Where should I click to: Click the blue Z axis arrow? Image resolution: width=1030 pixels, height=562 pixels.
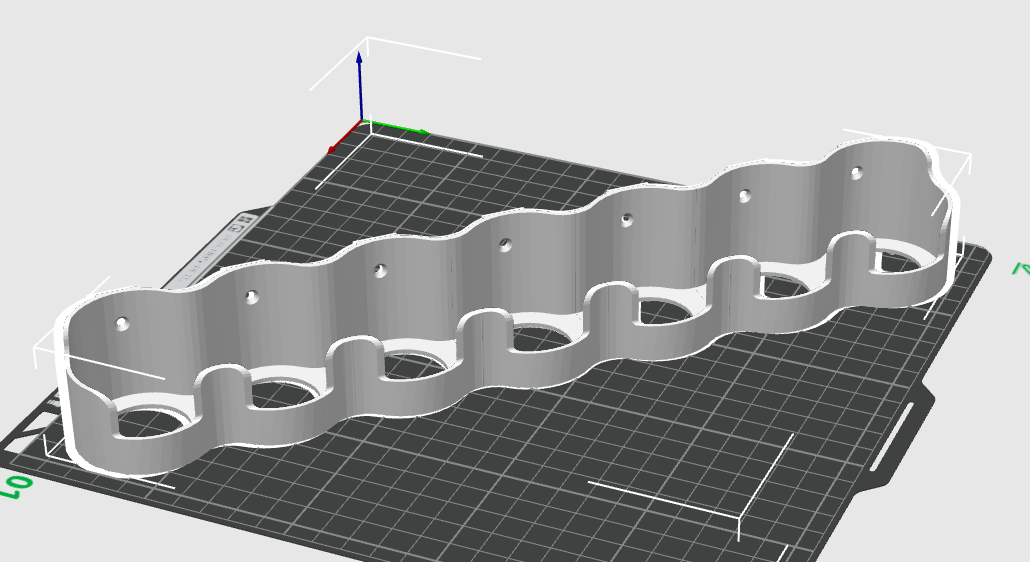(x=359, y=86)
